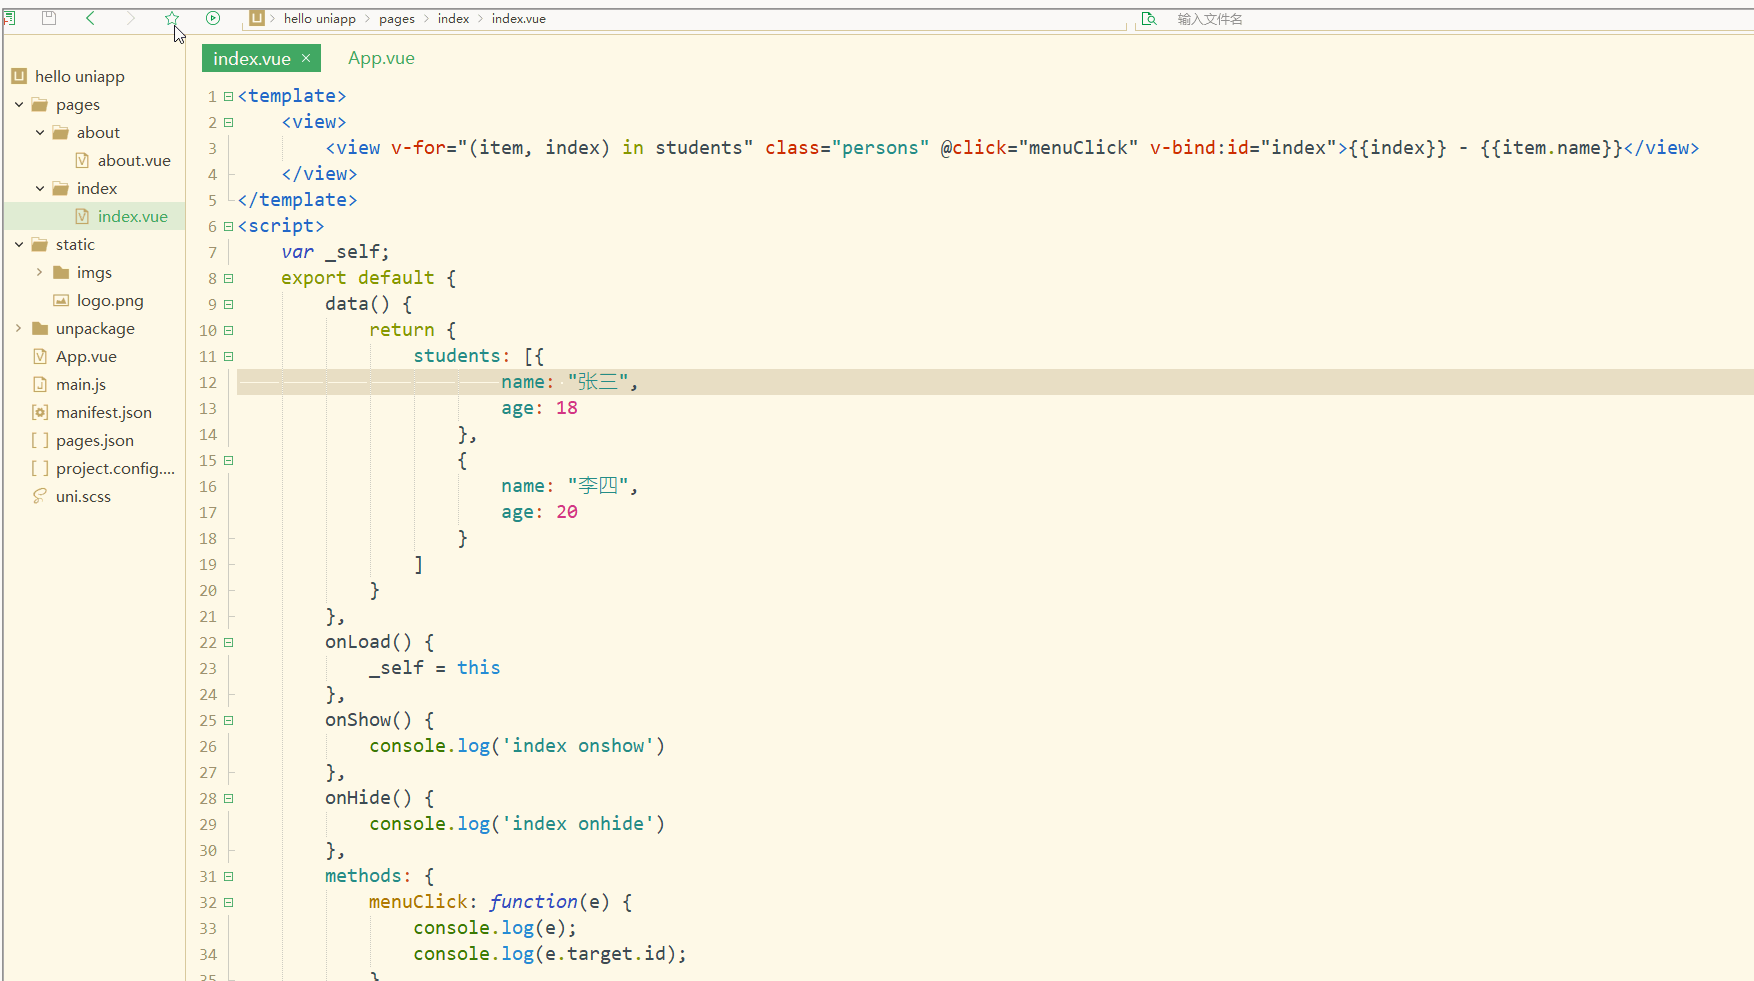Click the console.log(e.target.id) line
The width and height of the screenshot is (1754, 981).
coord(550,954)
